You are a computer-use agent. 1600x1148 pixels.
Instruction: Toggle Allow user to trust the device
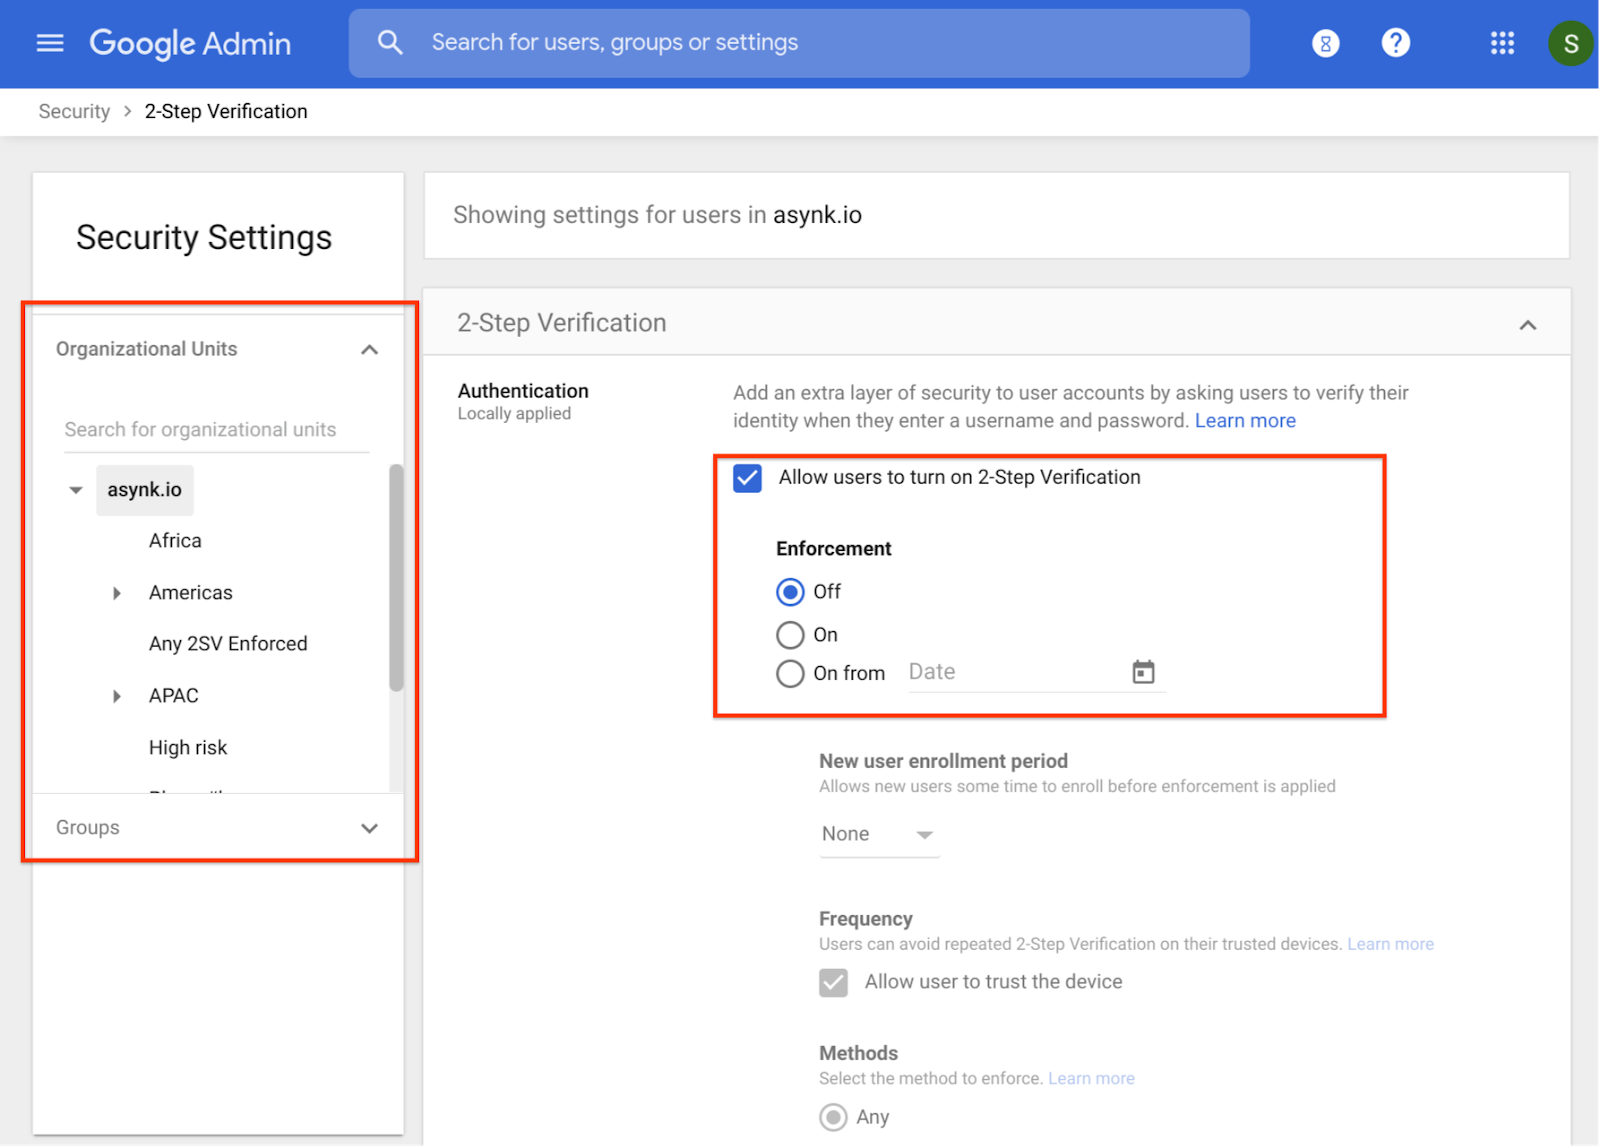(833, 982)
